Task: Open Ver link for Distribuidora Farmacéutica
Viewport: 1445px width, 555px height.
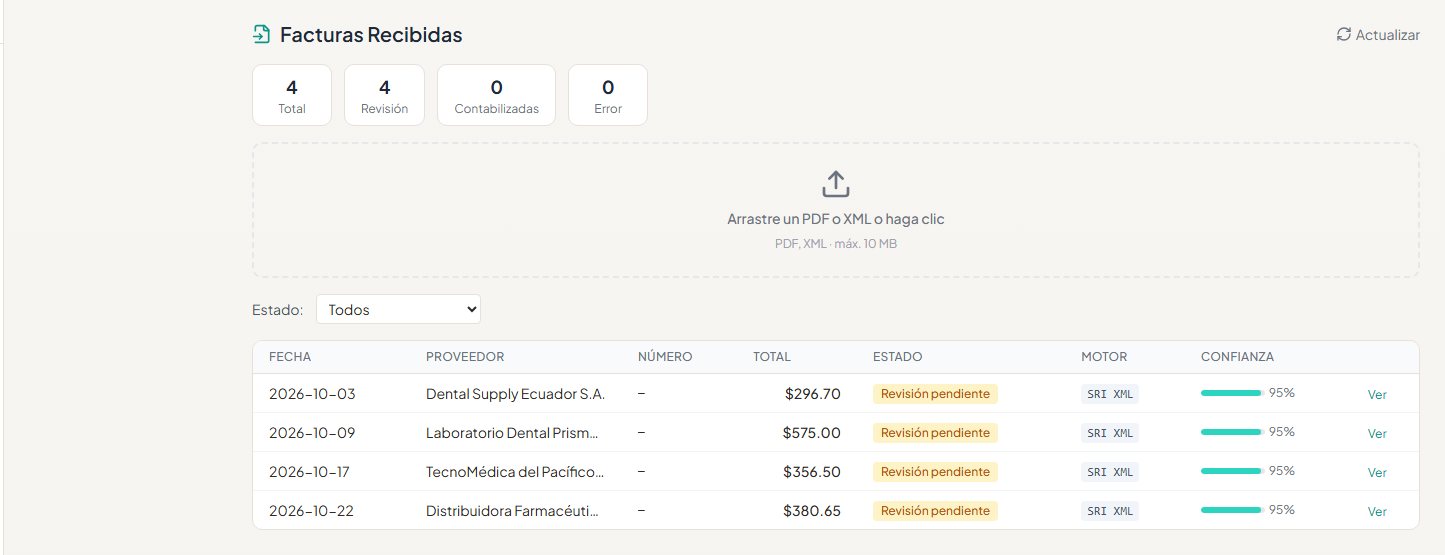Action: pyautogui.click(x=1377, y=511)
